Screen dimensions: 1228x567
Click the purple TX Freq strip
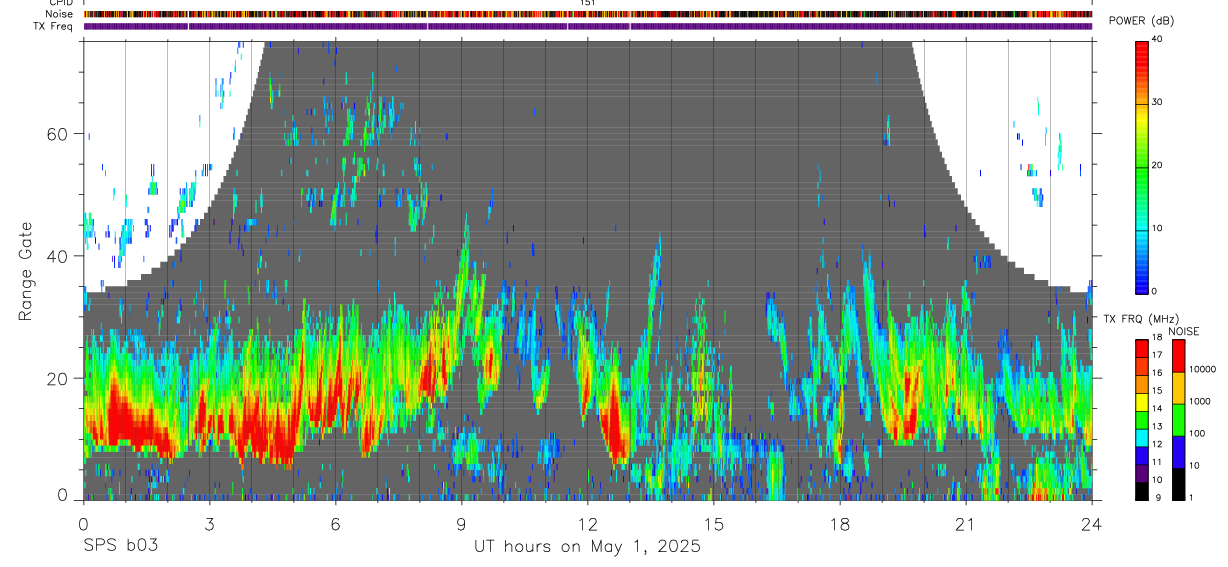(x=588, y=26)
